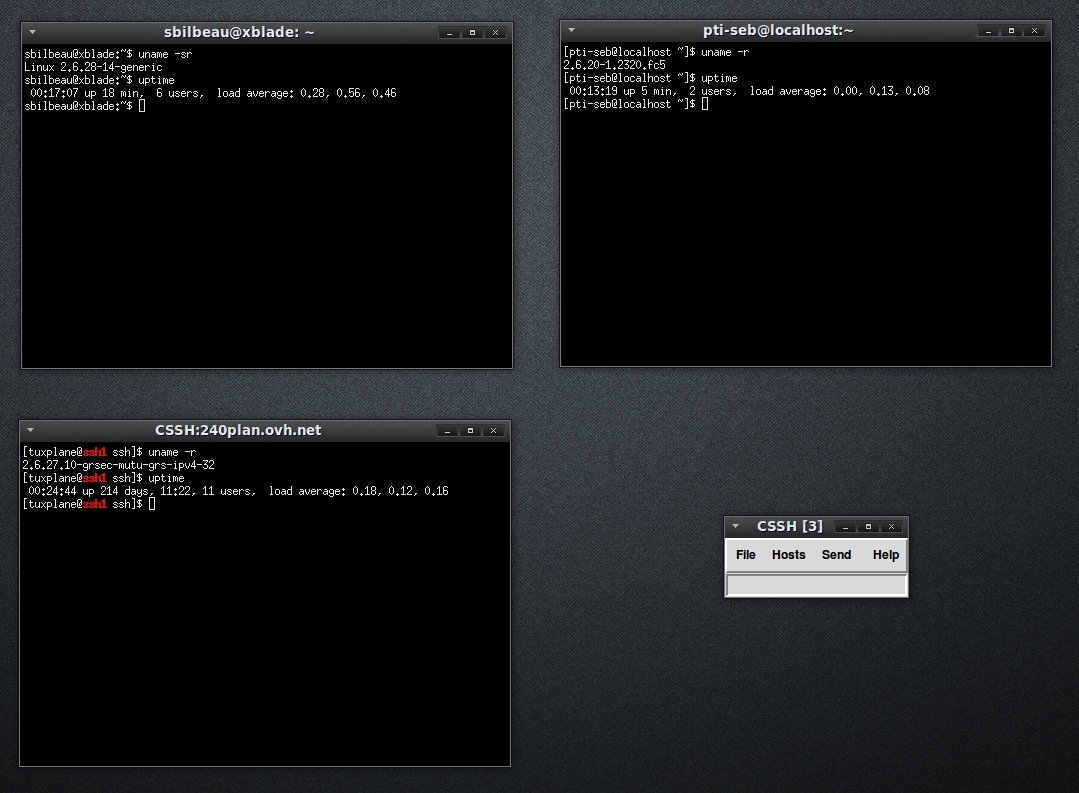Minimize the sbilbeau@xblade terminal window
The height and width of the screenshot is (793, 1079).
coord(450,33)
